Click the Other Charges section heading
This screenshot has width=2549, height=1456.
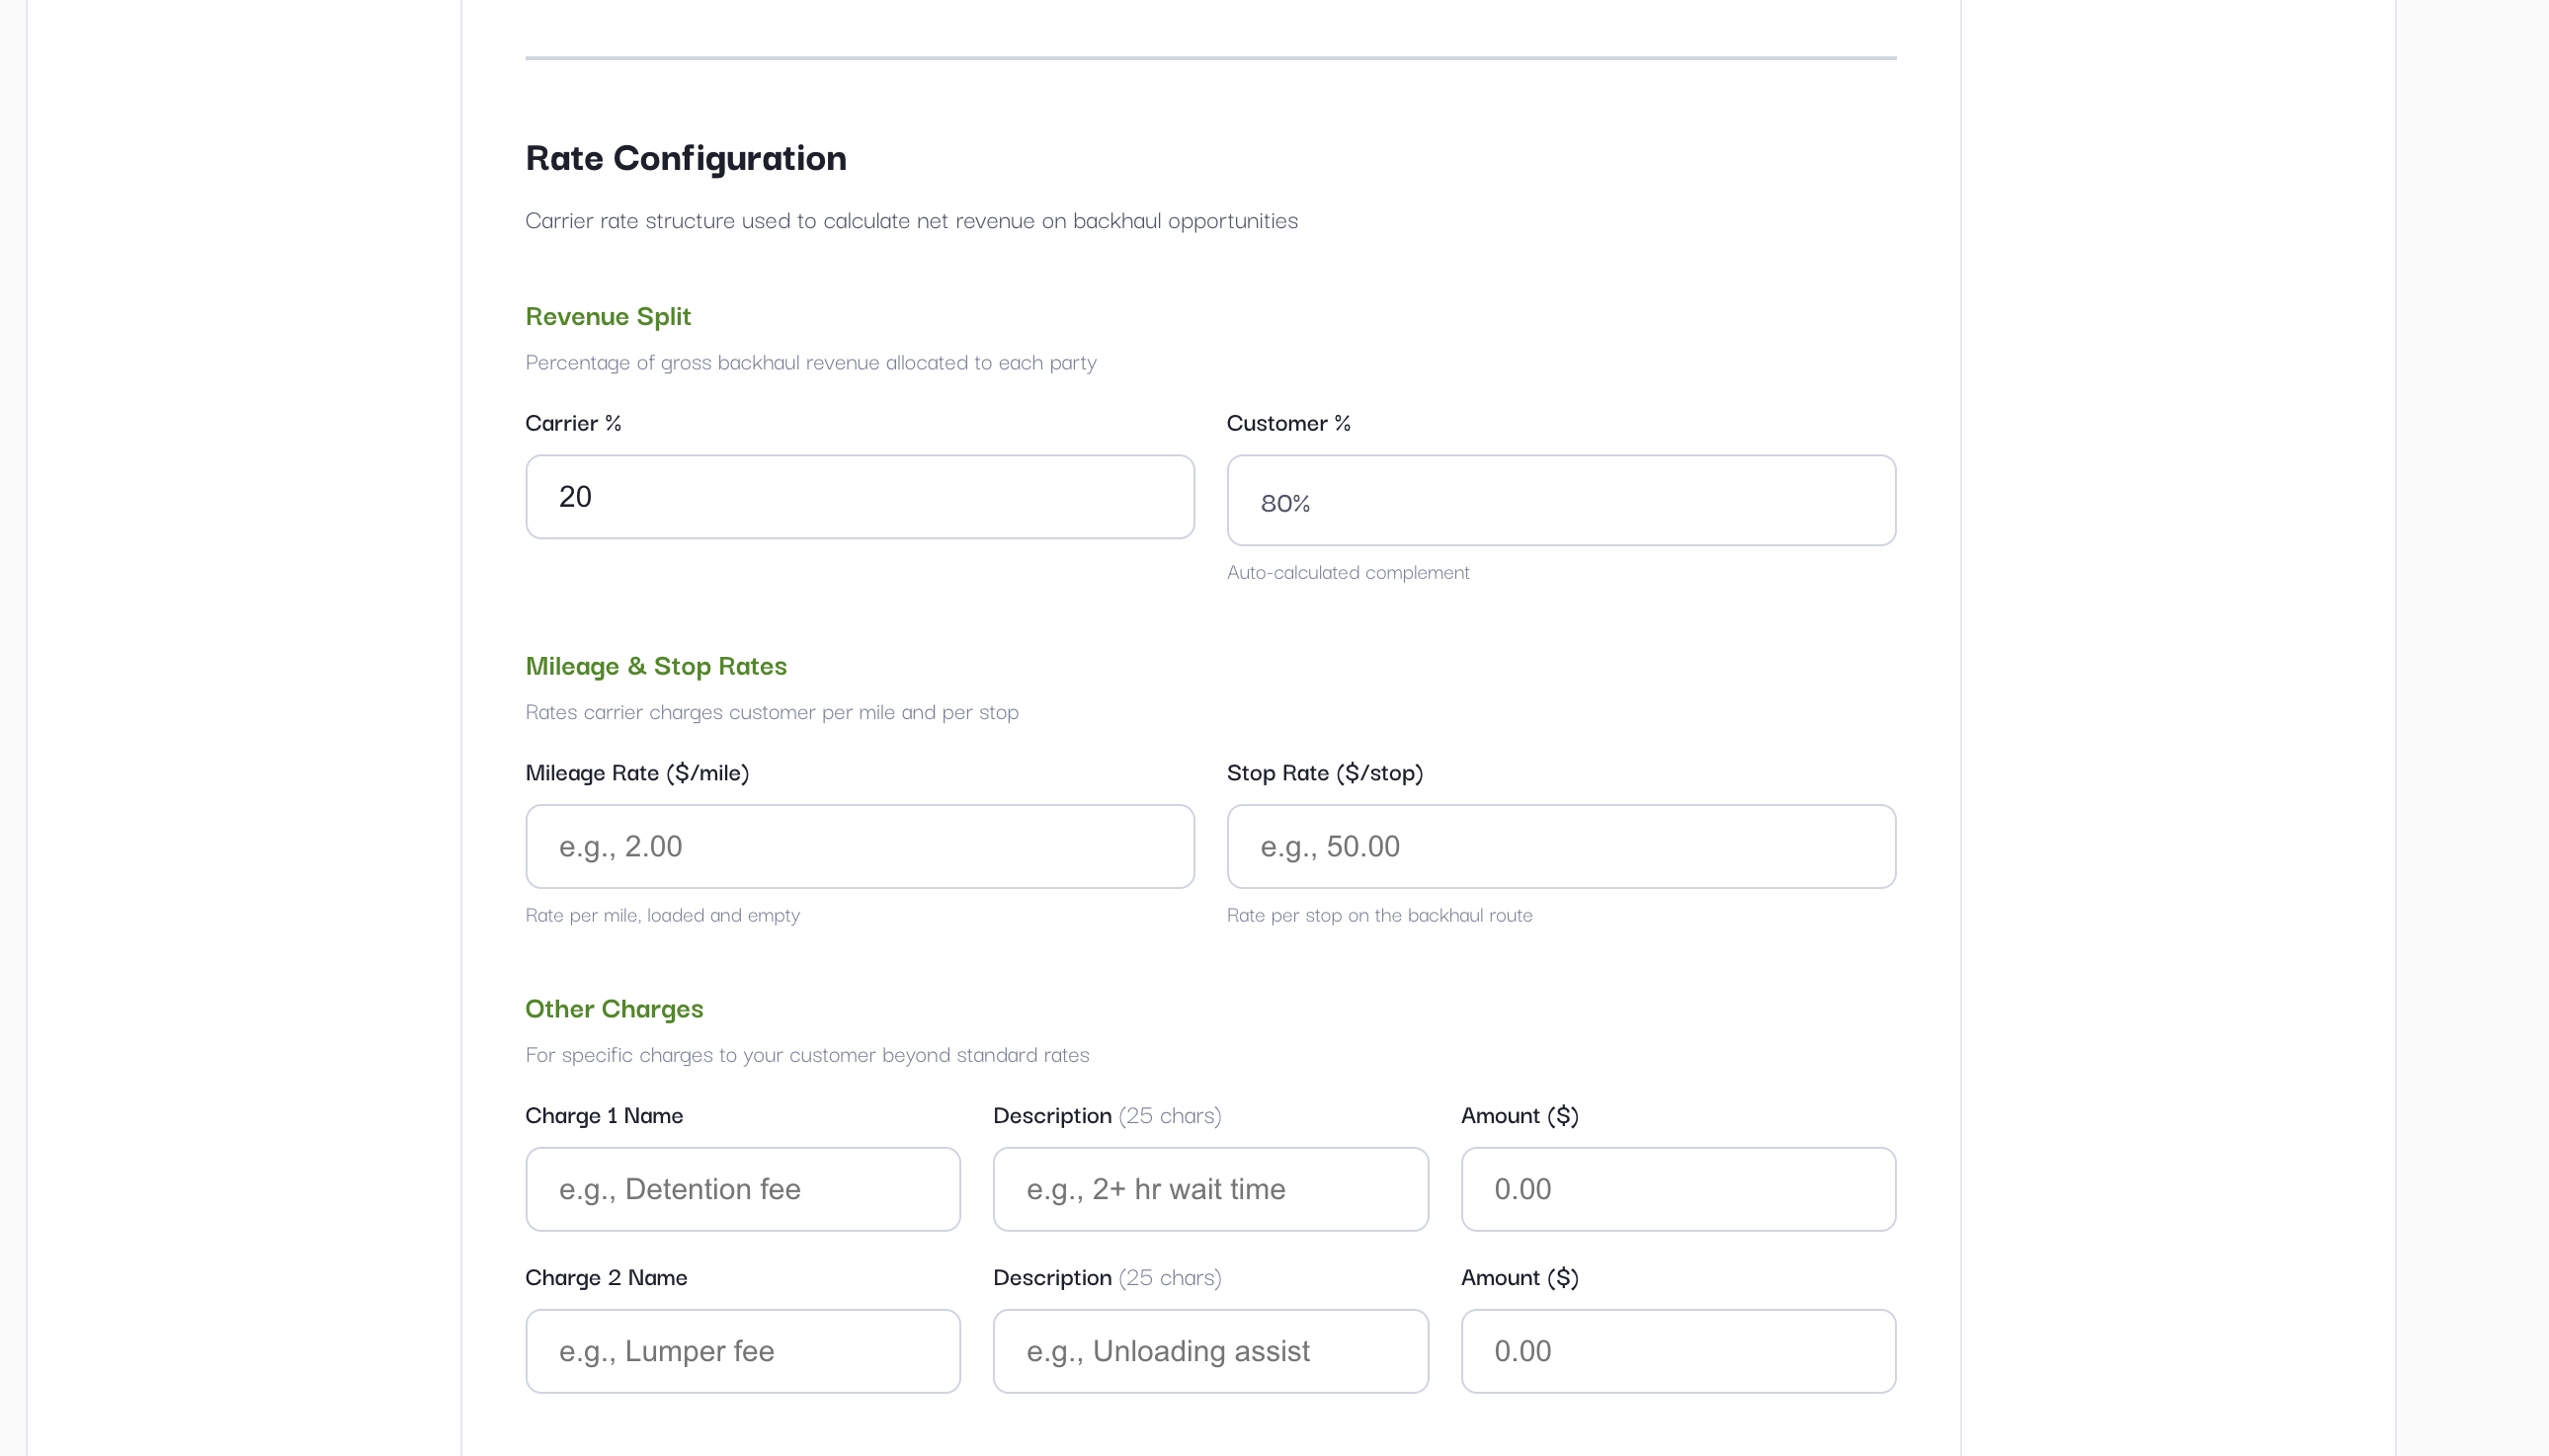pyautogui.click(x=614, y=1009)
